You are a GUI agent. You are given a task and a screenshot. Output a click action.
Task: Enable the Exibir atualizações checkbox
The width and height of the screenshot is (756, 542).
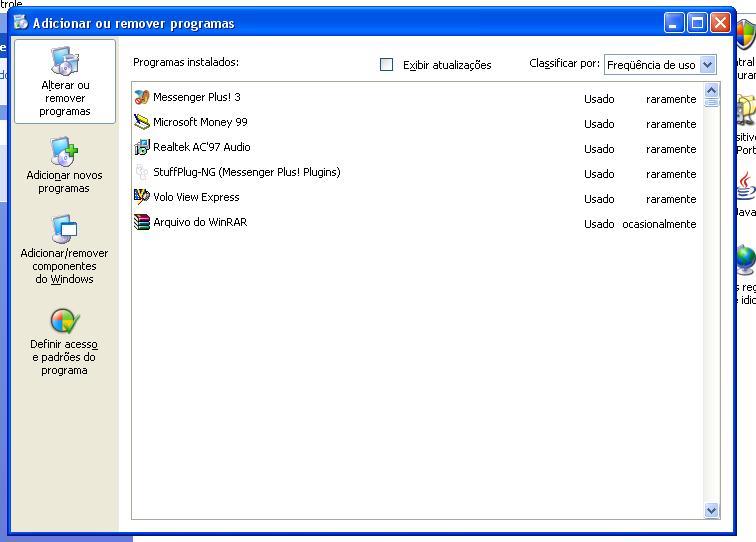point(386,65)
